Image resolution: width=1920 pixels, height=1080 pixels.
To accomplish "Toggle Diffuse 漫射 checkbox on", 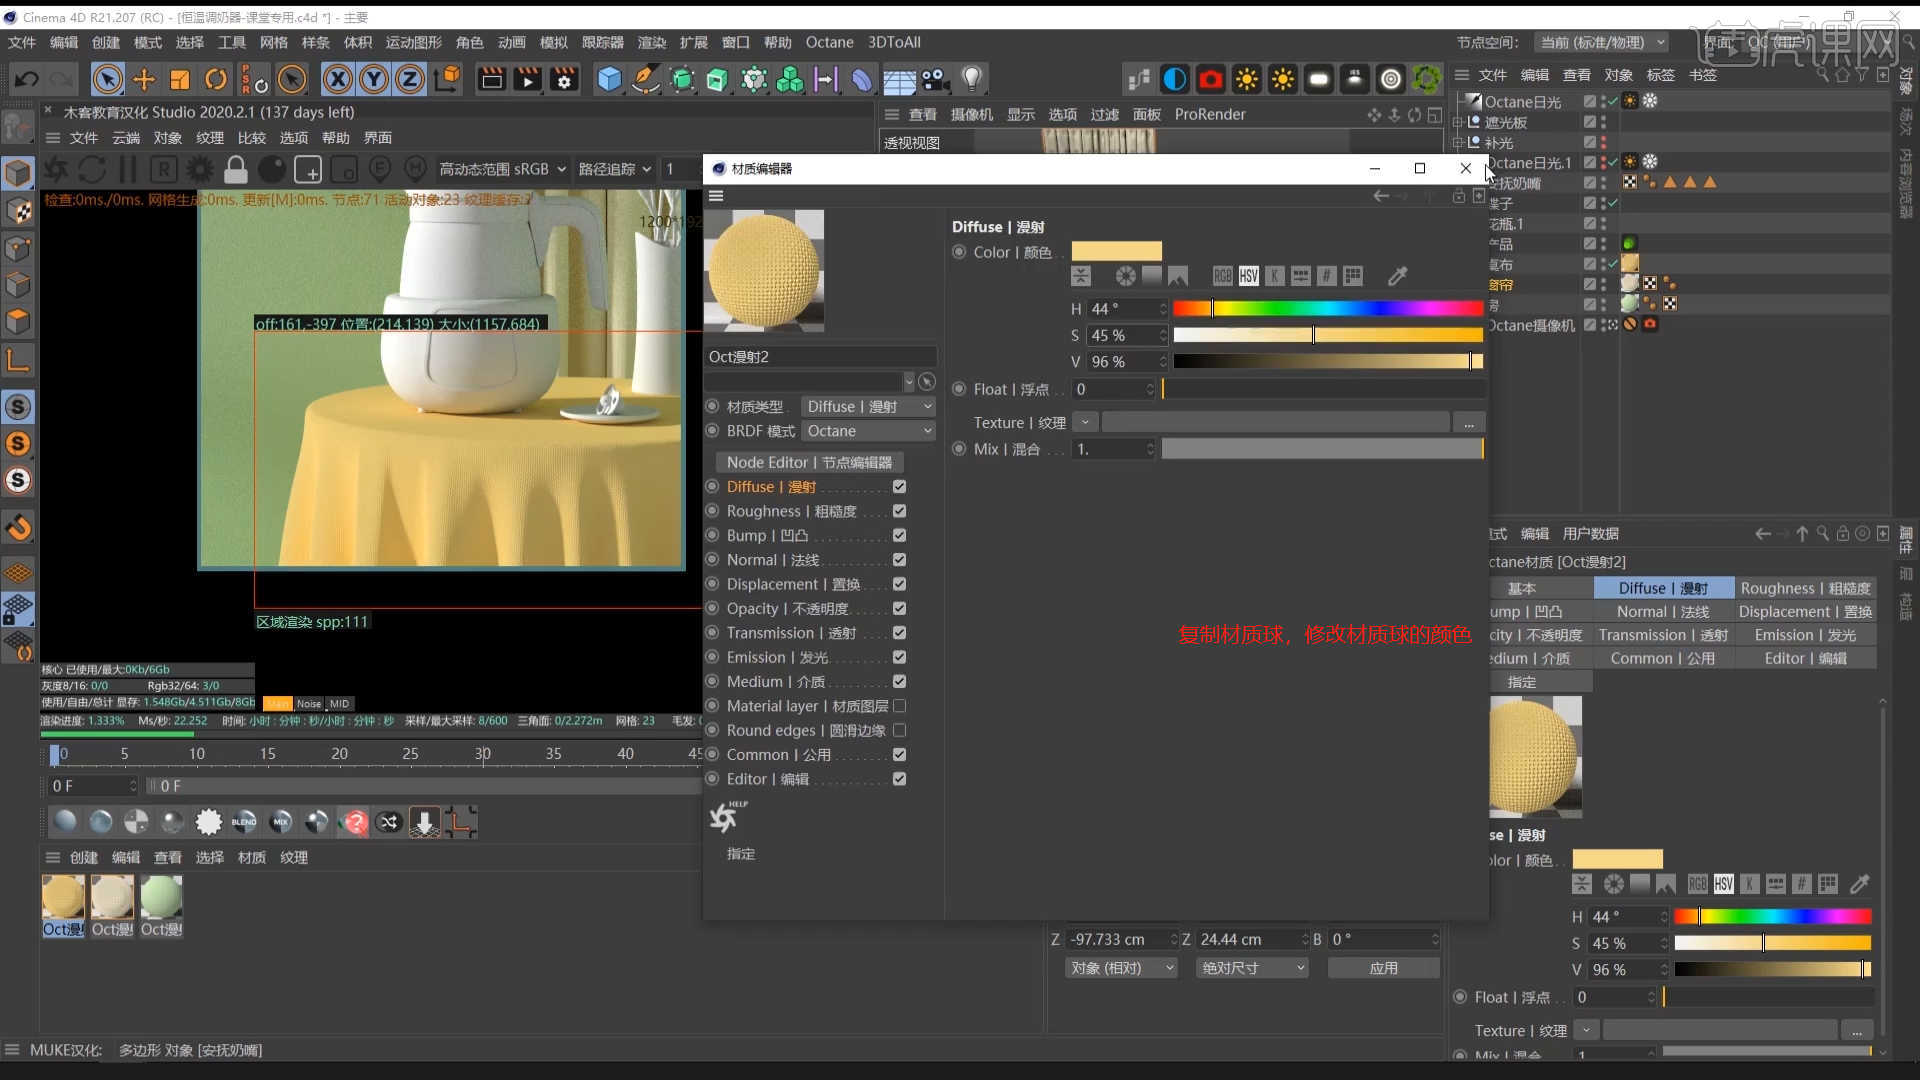I will coord(899,485).
